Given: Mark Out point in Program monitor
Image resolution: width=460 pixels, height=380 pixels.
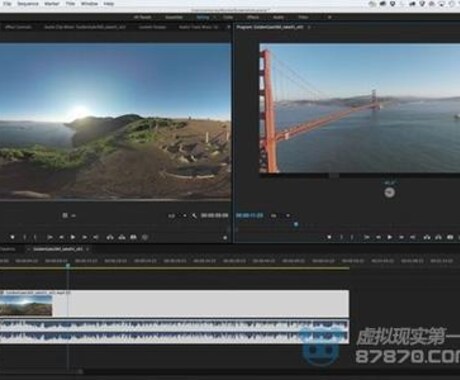Looking at the screenshot, I should [352, 237].
